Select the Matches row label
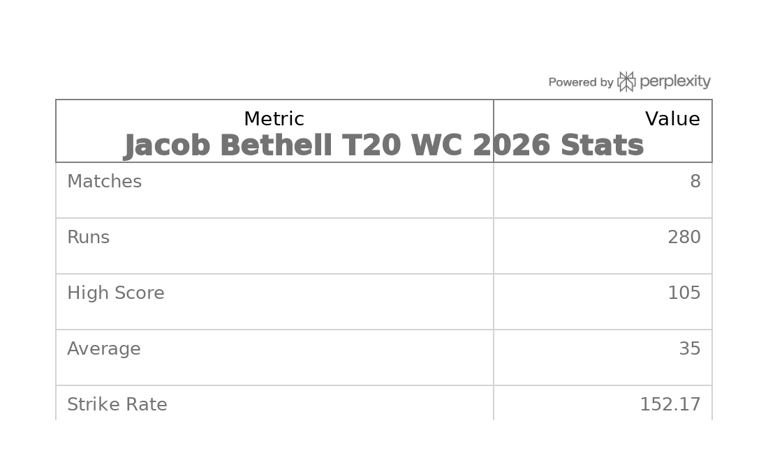 tap(104, 182)
